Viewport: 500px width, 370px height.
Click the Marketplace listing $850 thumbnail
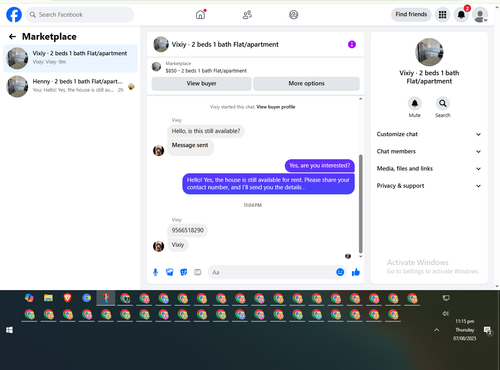[x=156, y=67]
